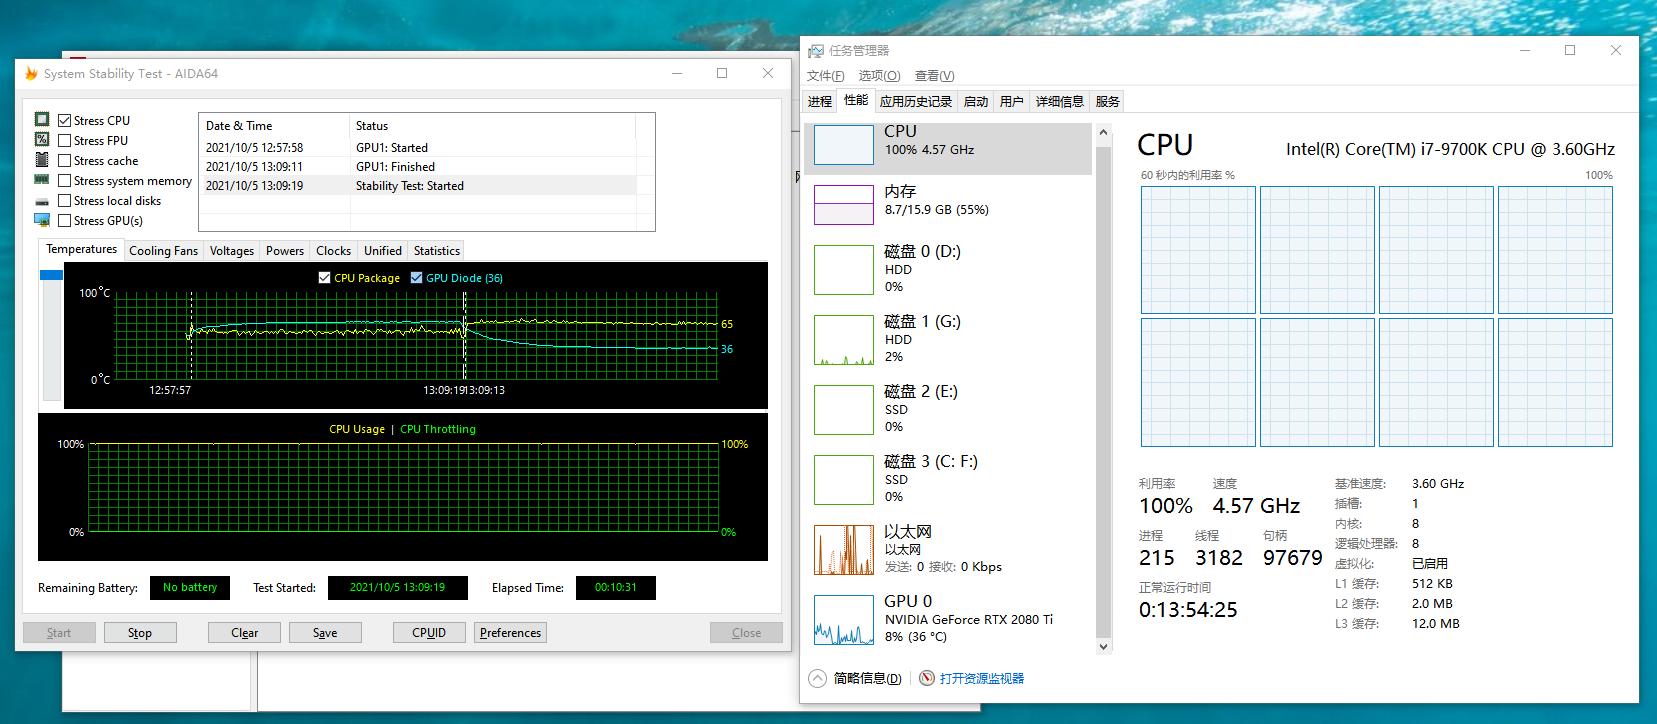The width and height of the screenshot is (1657, 724).
Task: Select the 内存 memory thumbnail in sidebar
Action: [x=844, y=205]
